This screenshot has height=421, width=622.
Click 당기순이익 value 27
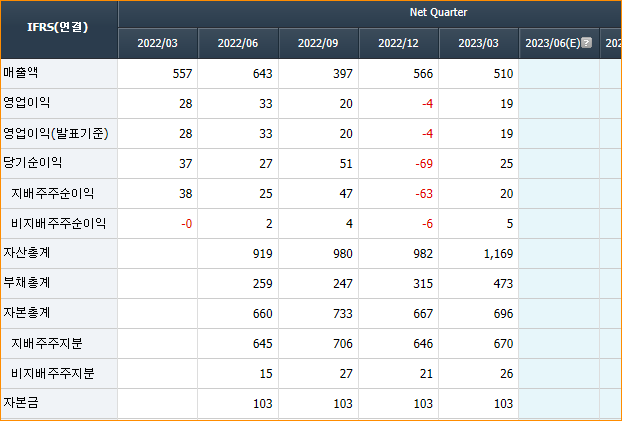tap(266, 163)
